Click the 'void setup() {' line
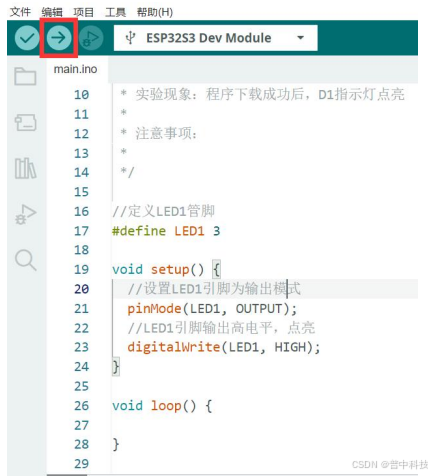The width and height of the screenshot is (432, 476). [x=166, y=269]
